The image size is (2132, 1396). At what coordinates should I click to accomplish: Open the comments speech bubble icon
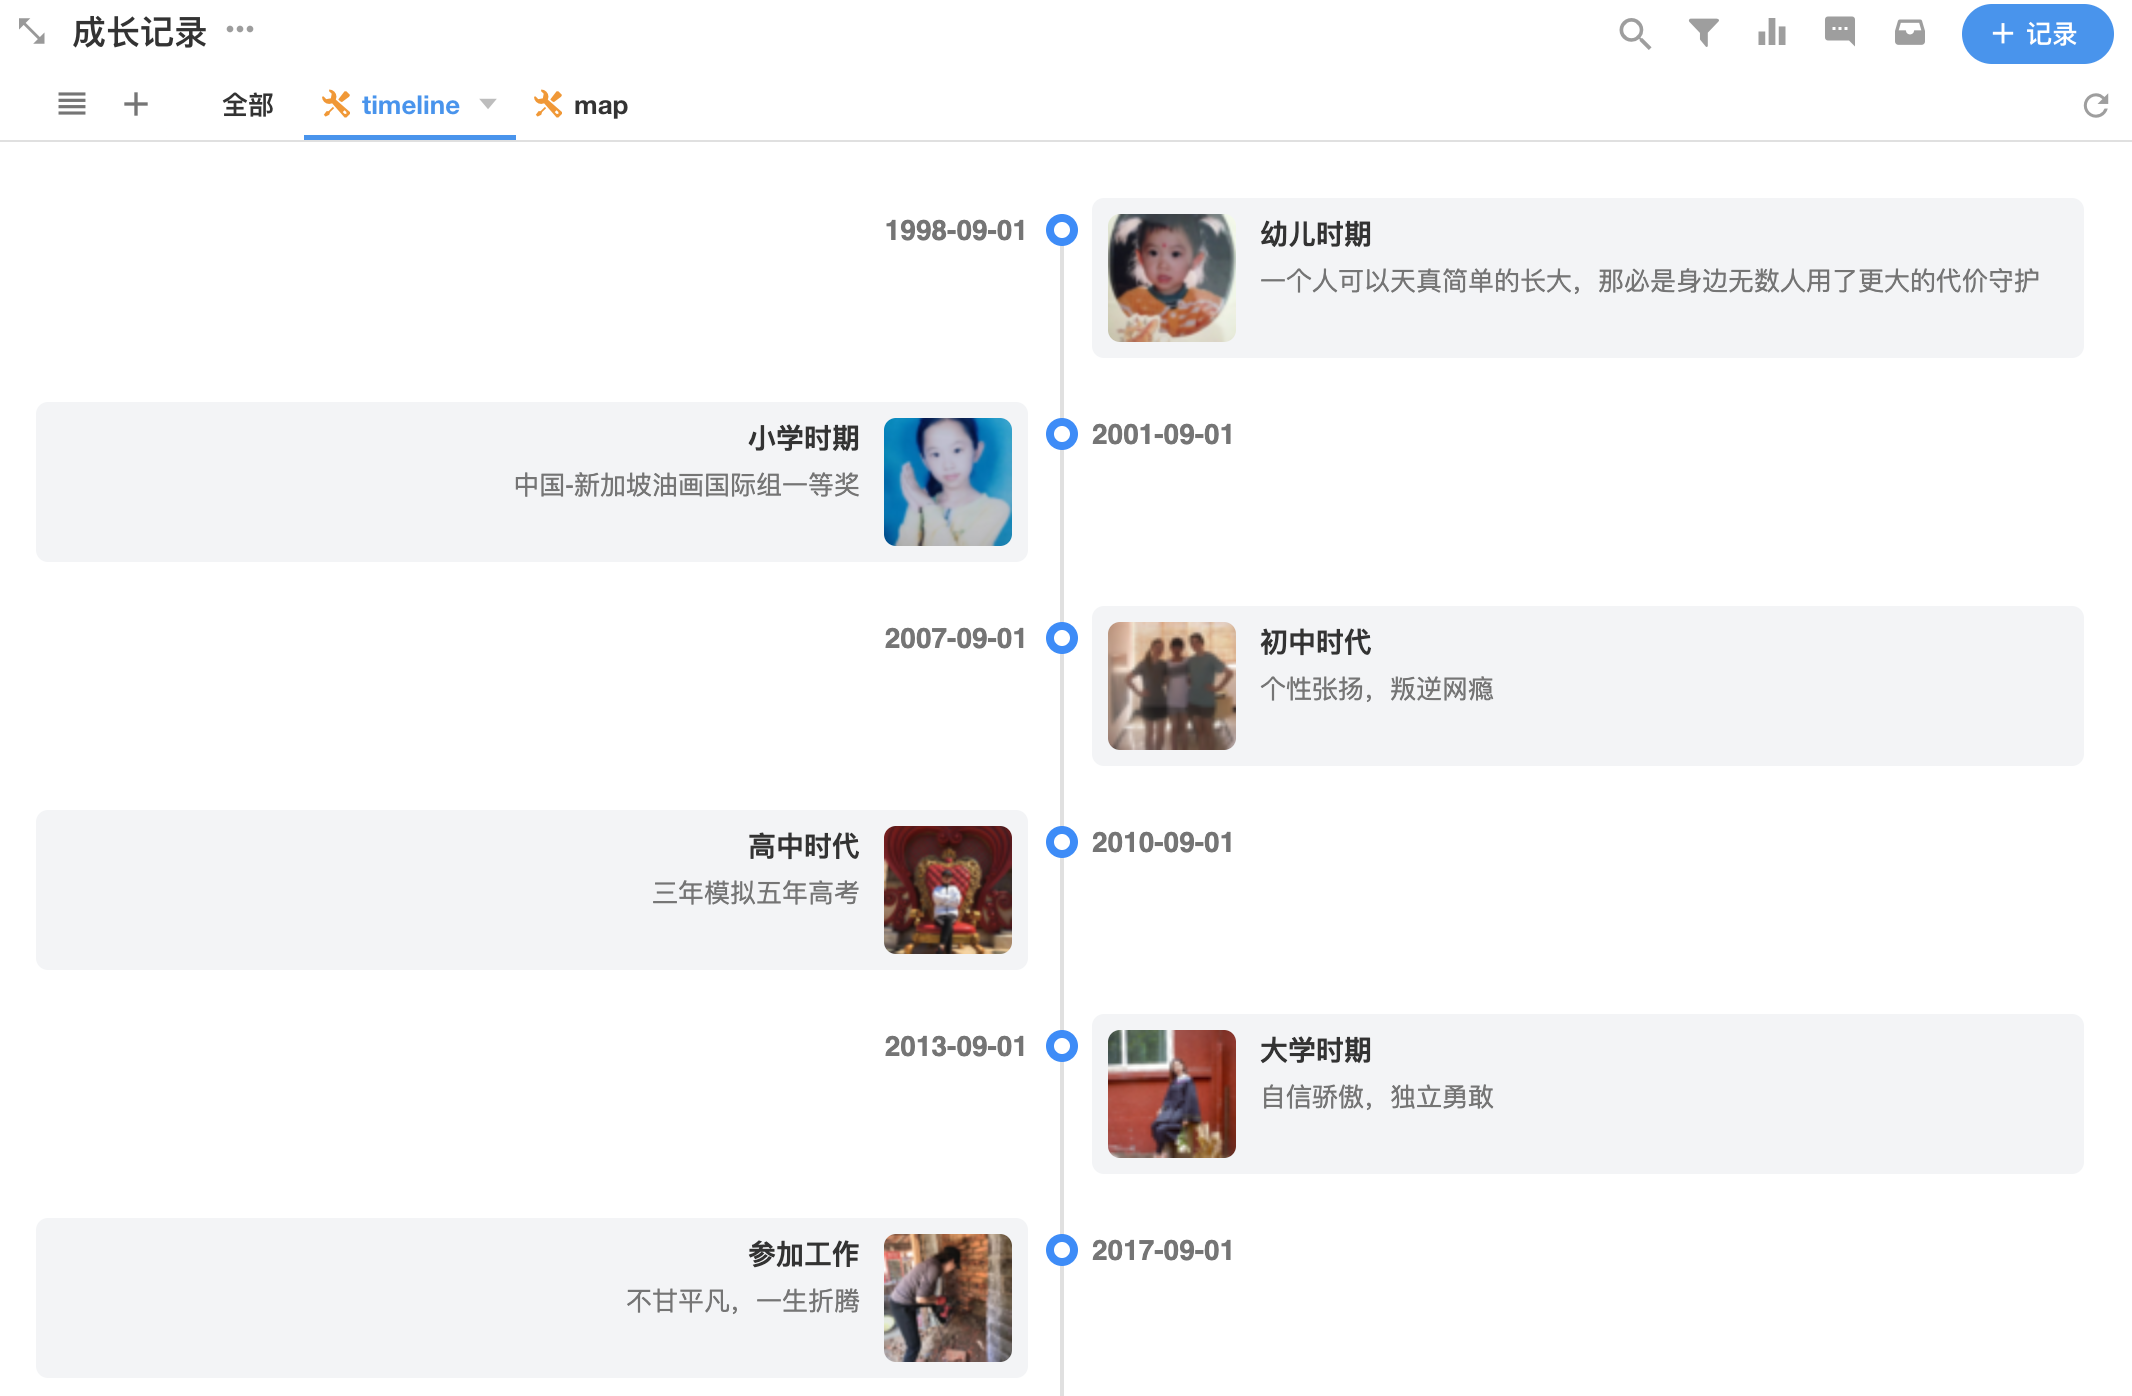1839,32
